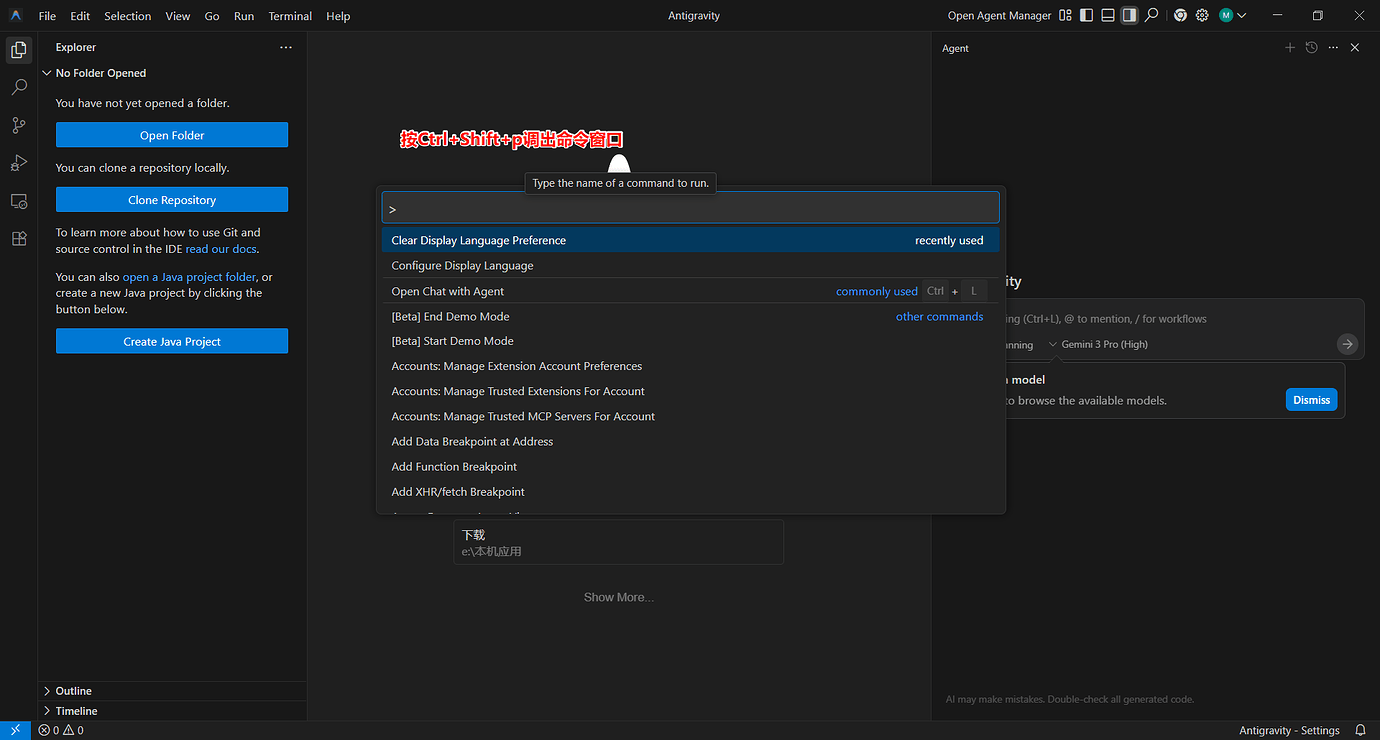Expand the Timeline section
Image resolution: width=1380 pixels, height=740 pixels.
pos(172,711)
